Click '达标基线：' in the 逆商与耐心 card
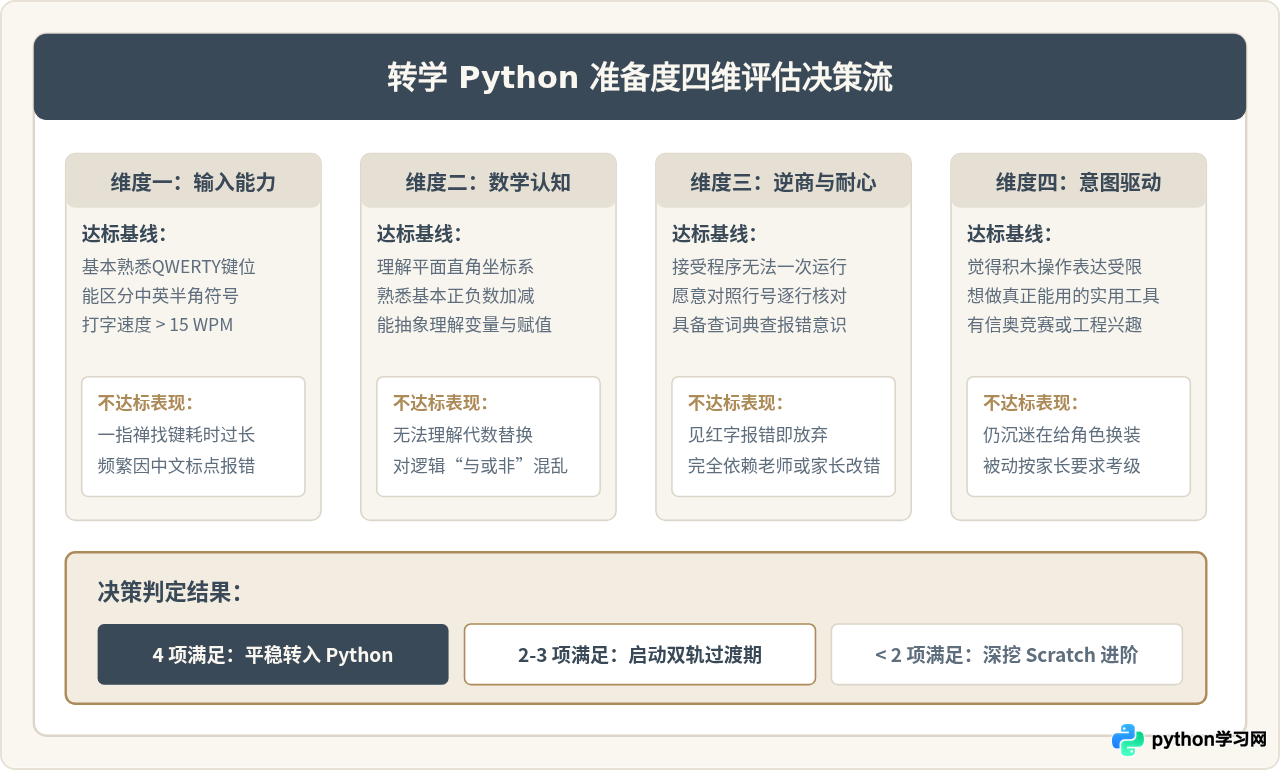The image size is (1280, 770). (x=714, y=235)
